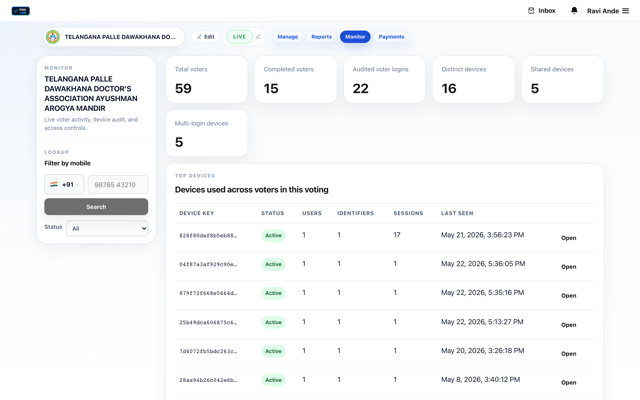Open the hamburger menu next to Ravi Ande
Image resolution: width=640 pixels, height=400 pixels.
625,11
